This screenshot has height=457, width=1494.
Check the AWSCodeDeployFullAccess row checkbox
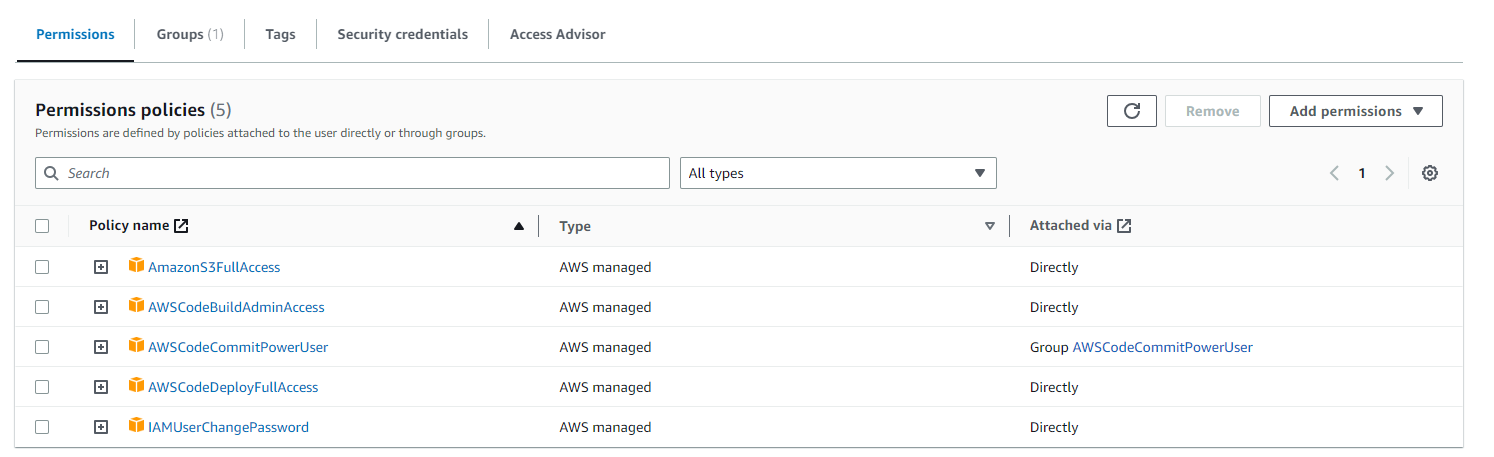tap(42, 387)
